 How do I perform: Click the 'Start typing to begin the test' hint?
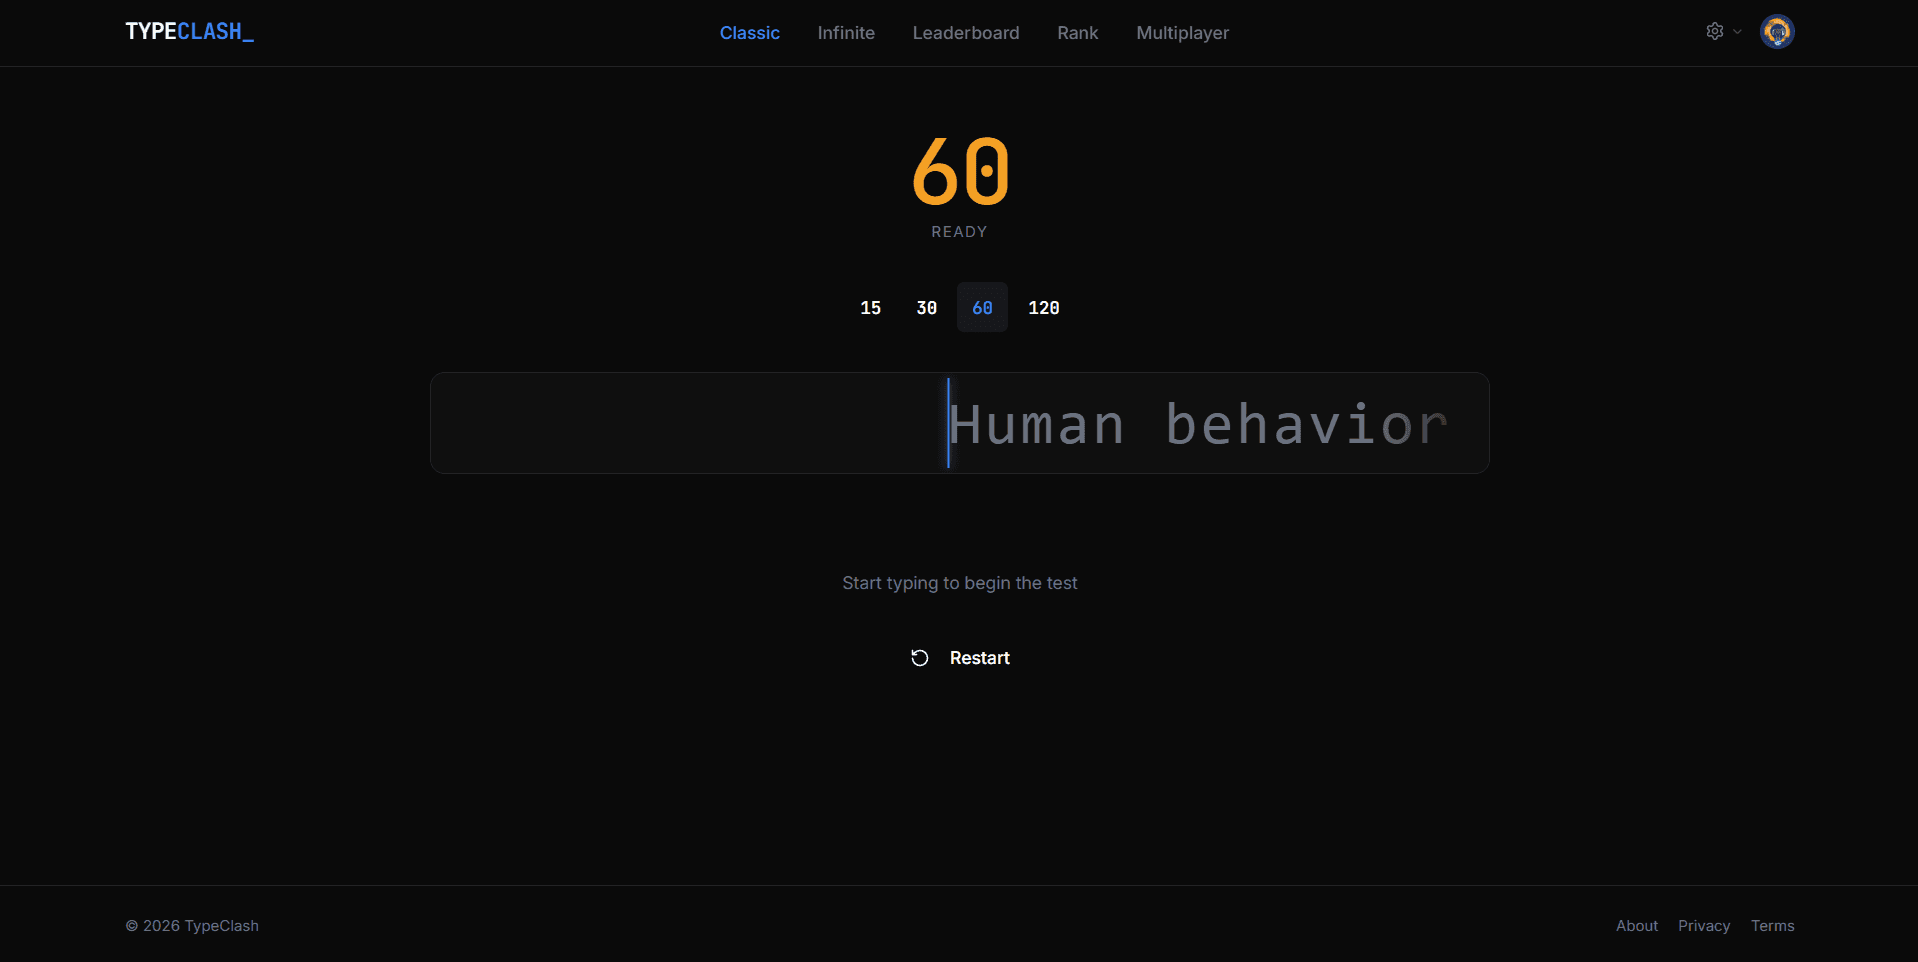tap(960, 583)
